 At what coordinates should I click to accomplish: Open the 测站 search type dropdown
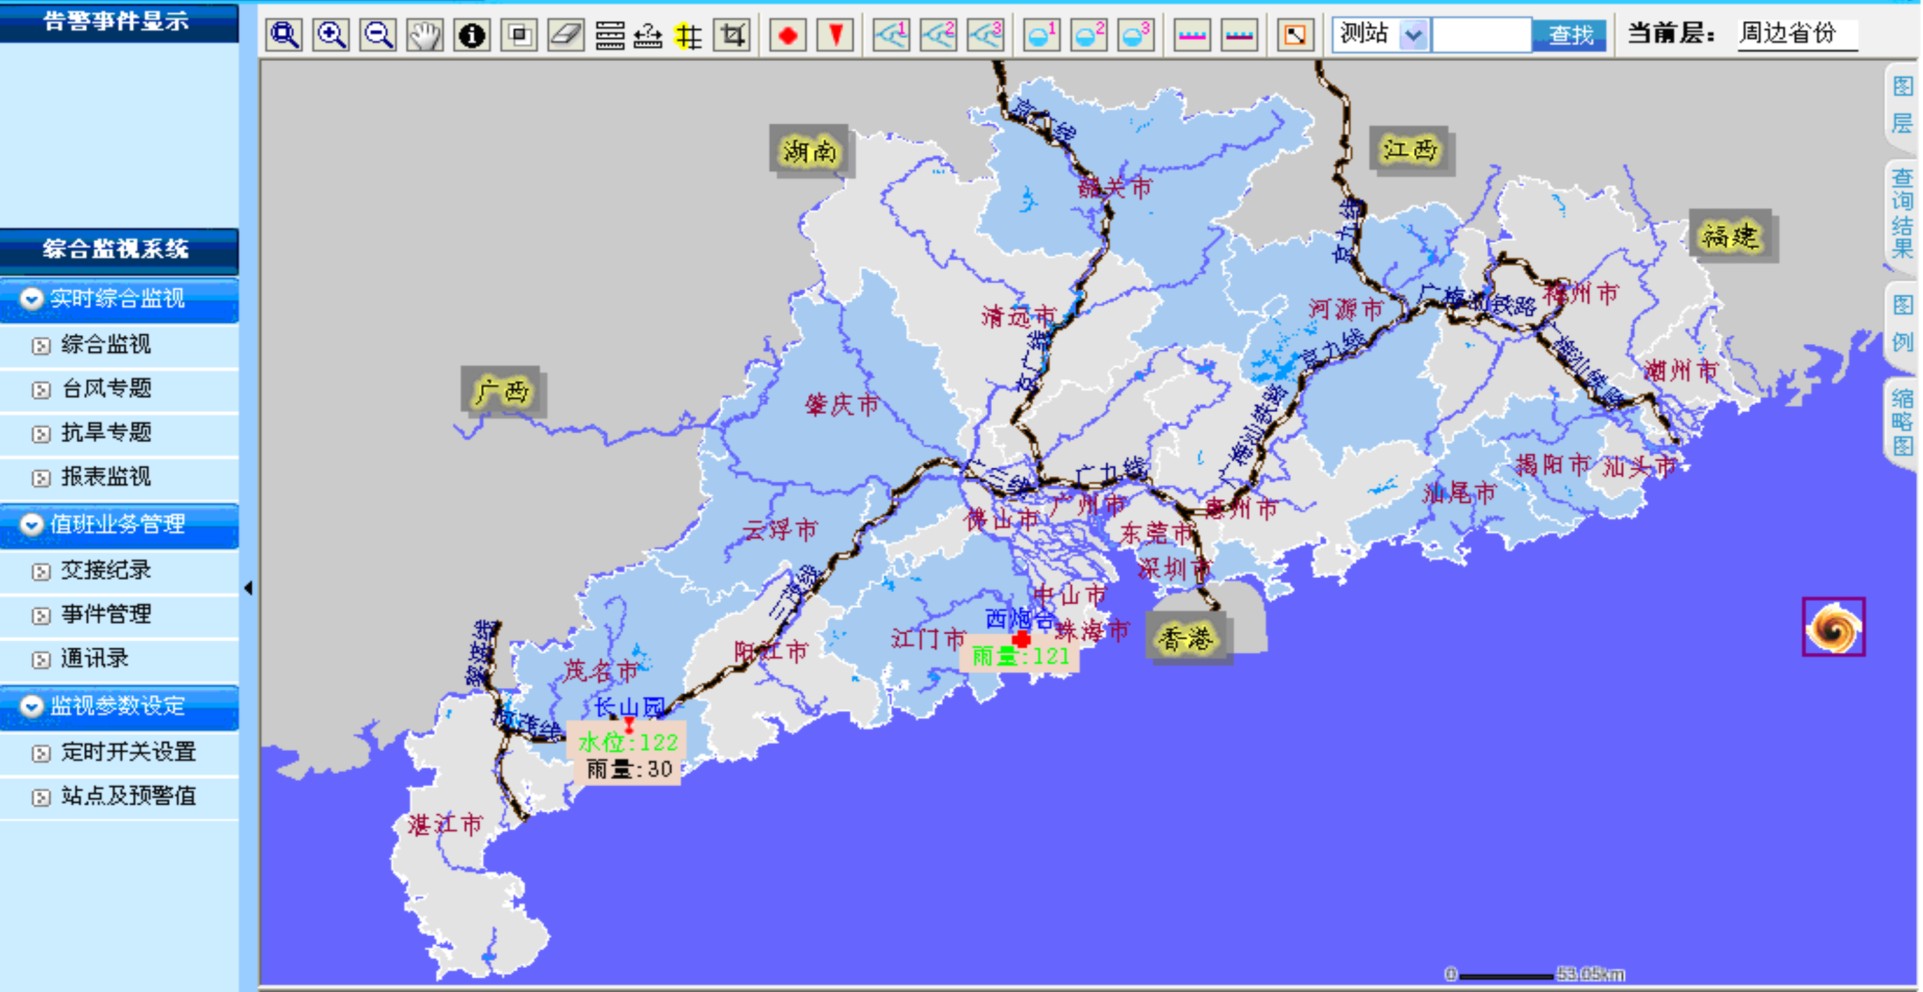point(1413,35)
